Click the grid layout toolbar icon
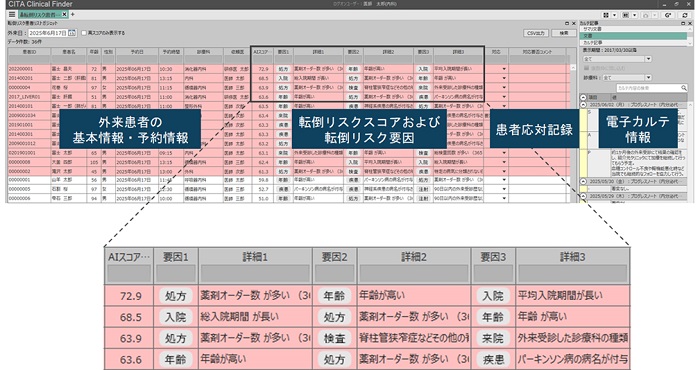Image resolution: width=700 pixels, height=370 pixels. [606, 15]
